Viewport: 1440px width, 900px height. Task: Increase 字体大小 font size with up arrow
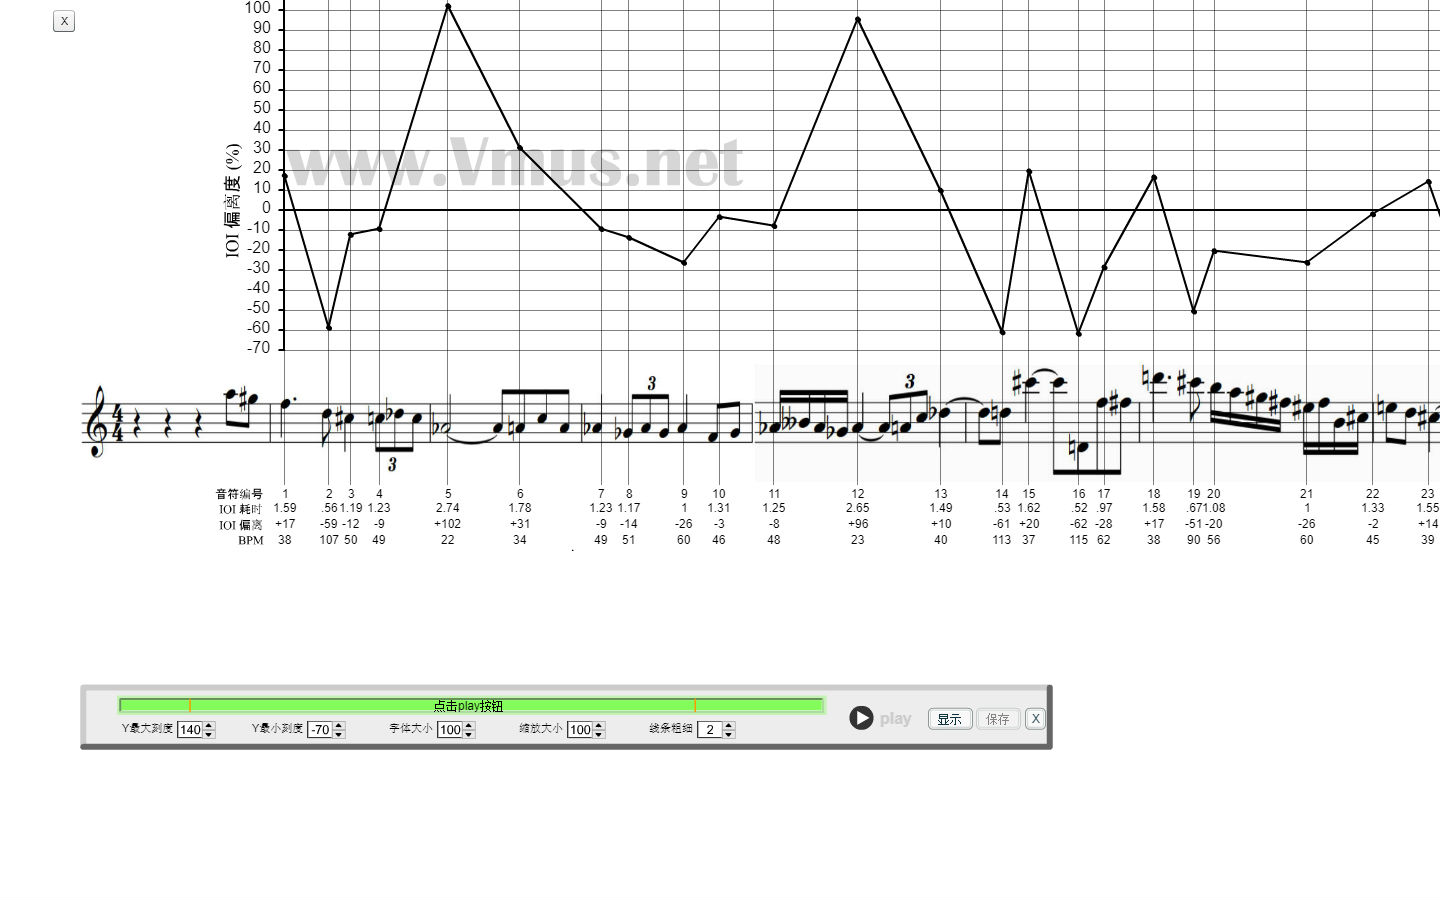(x=469, y=726)
